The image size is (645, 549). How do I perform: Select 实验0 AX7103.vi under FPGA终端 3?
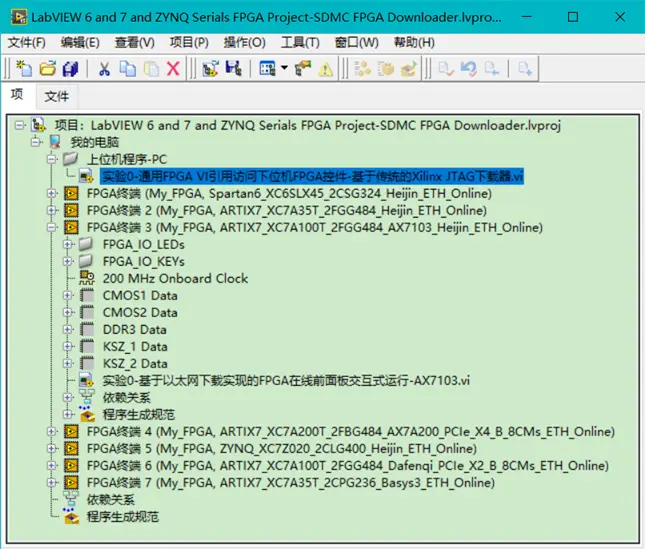tap(286, 380)
